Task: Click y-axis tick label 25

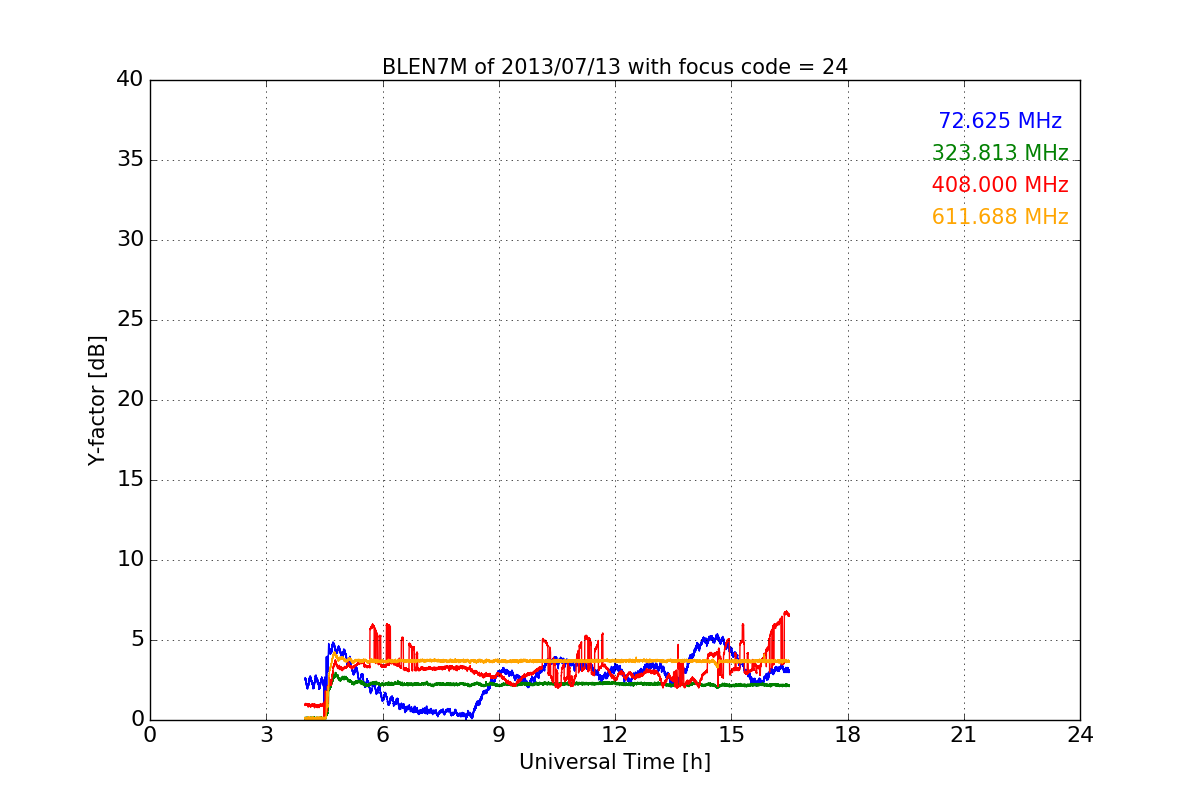Action: click(x=130, y=320)
